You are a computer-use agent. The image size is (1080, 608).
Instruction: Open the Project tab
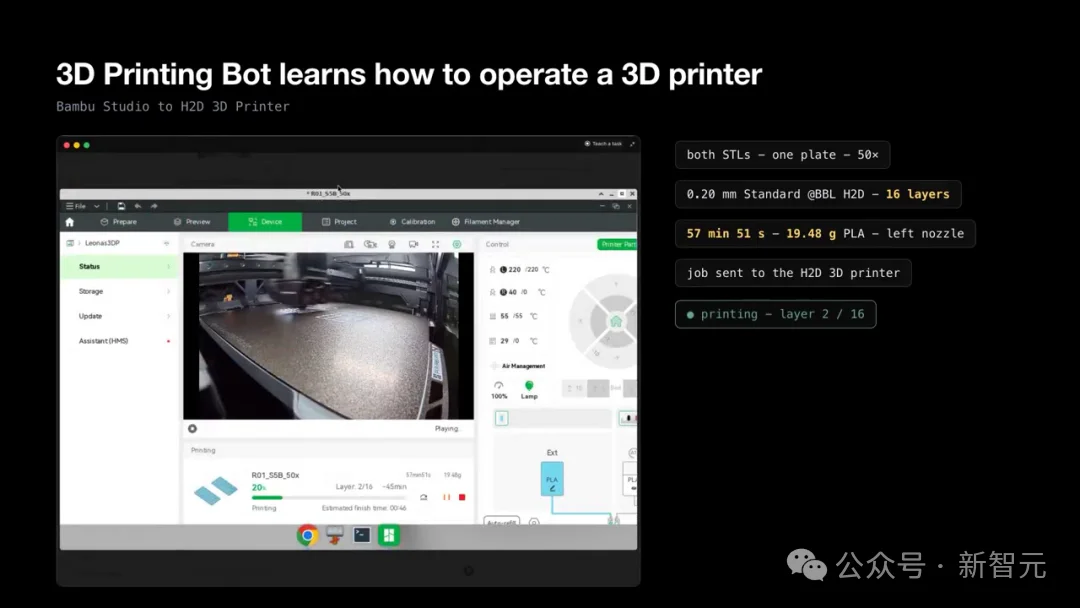pos(340,222)
